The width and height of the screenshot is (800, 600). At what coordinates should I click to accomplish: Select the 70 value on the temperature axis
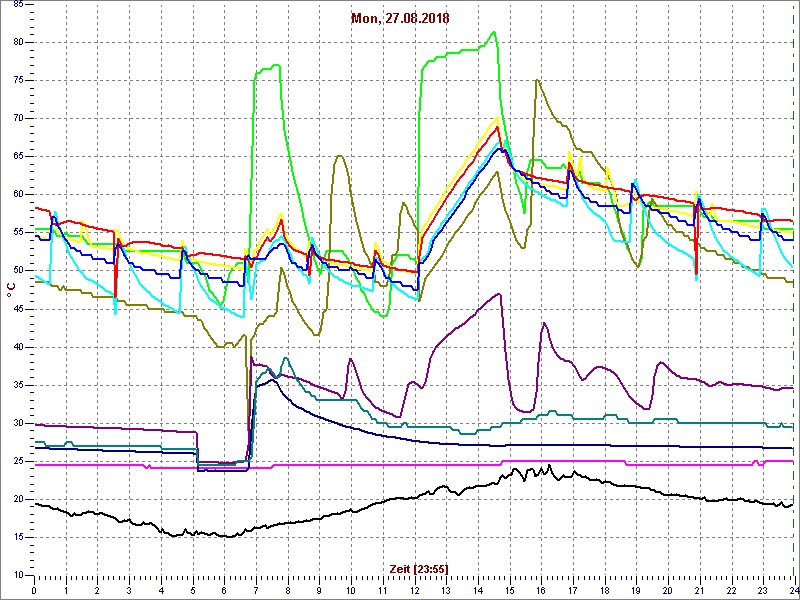pyautogui.click(x=17, y=119)
